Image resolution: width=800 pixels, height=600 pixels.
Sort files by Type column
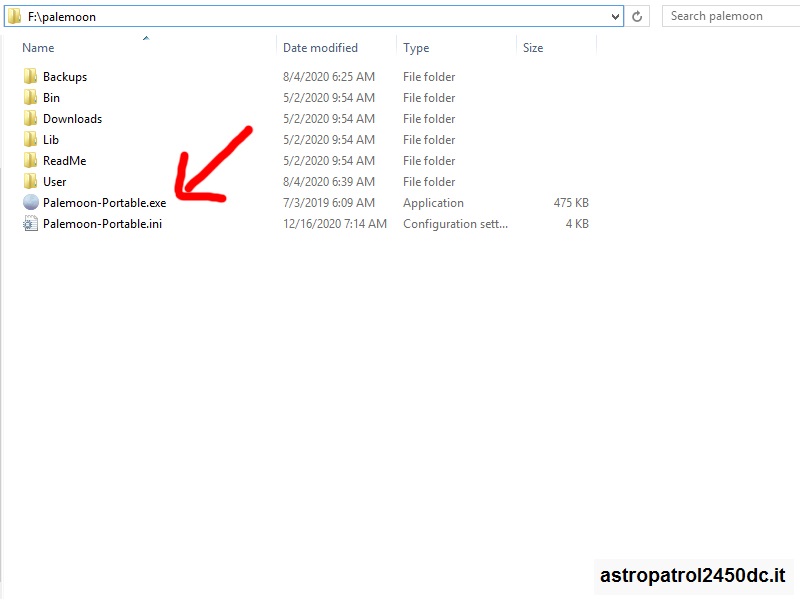[x=416, y=48]
